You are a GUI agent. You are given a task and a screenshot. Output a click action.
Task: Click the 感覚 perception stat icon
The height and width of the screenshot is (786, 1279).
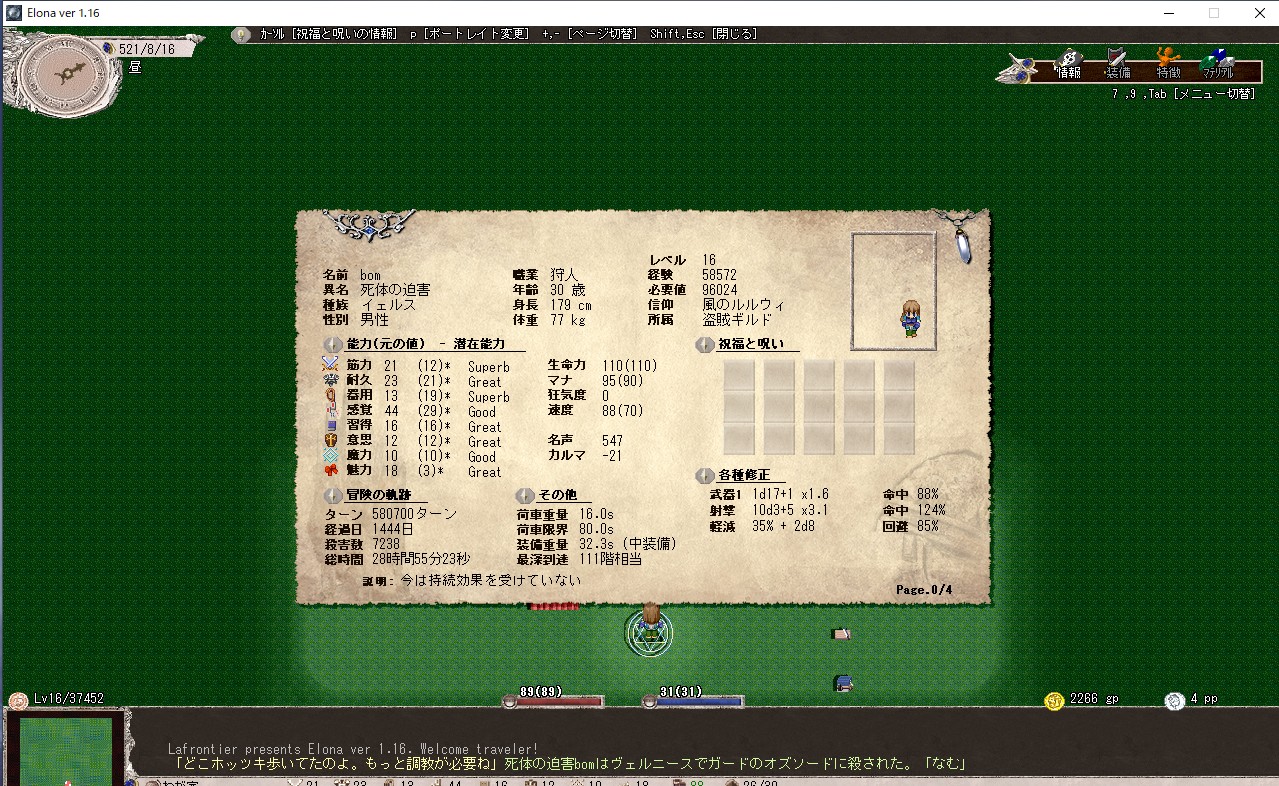click(x=331, y=411)
